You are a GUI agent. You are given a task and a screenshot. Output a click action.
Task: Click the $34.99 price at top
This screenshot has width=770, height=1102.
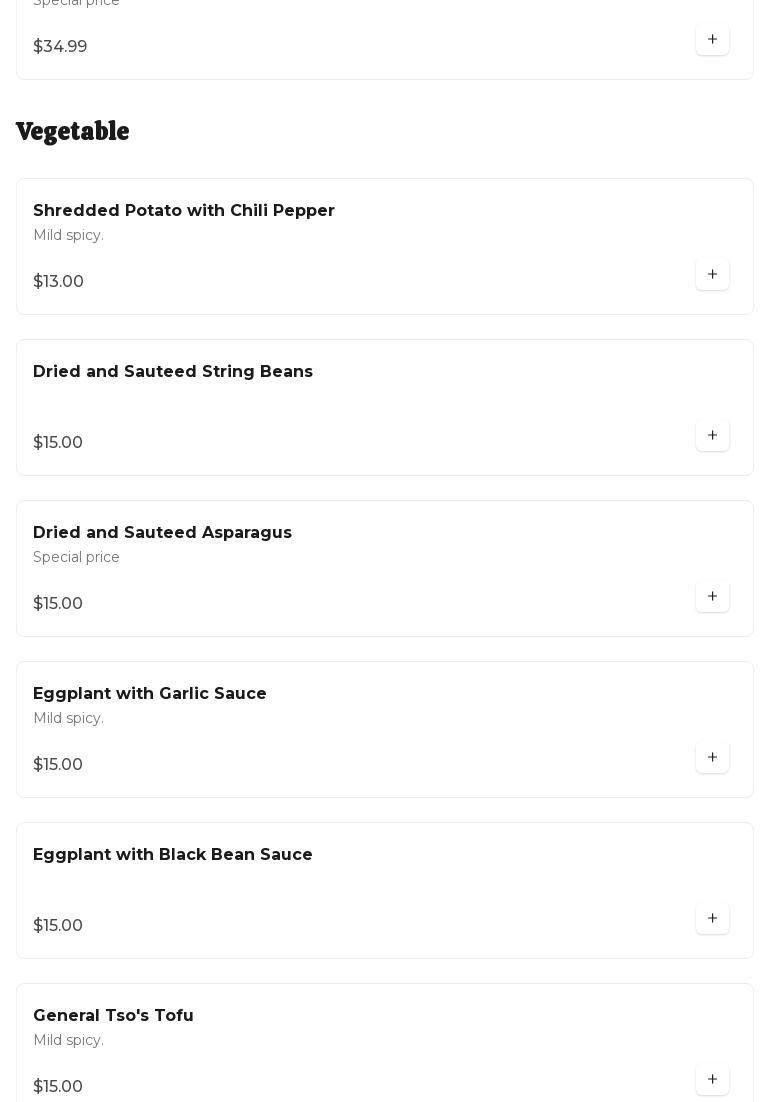pos(60,47)
